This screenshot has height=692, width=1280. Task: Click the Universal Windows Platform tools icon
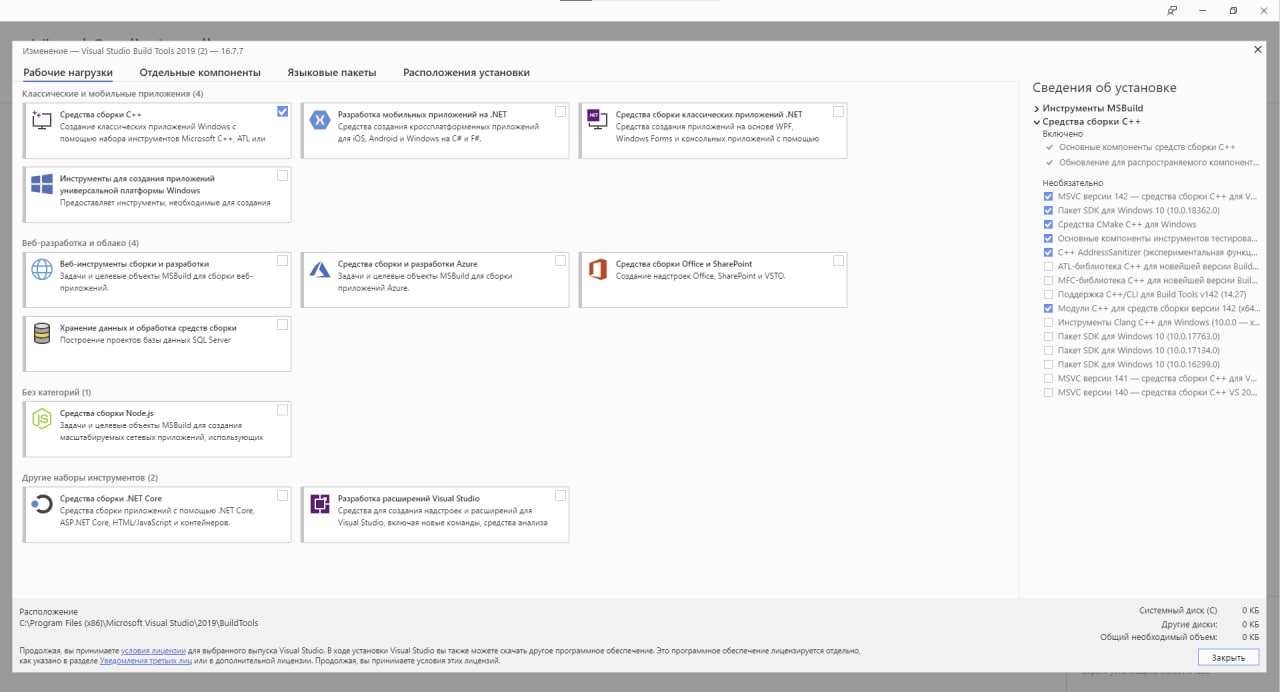(x=42, y=184)
